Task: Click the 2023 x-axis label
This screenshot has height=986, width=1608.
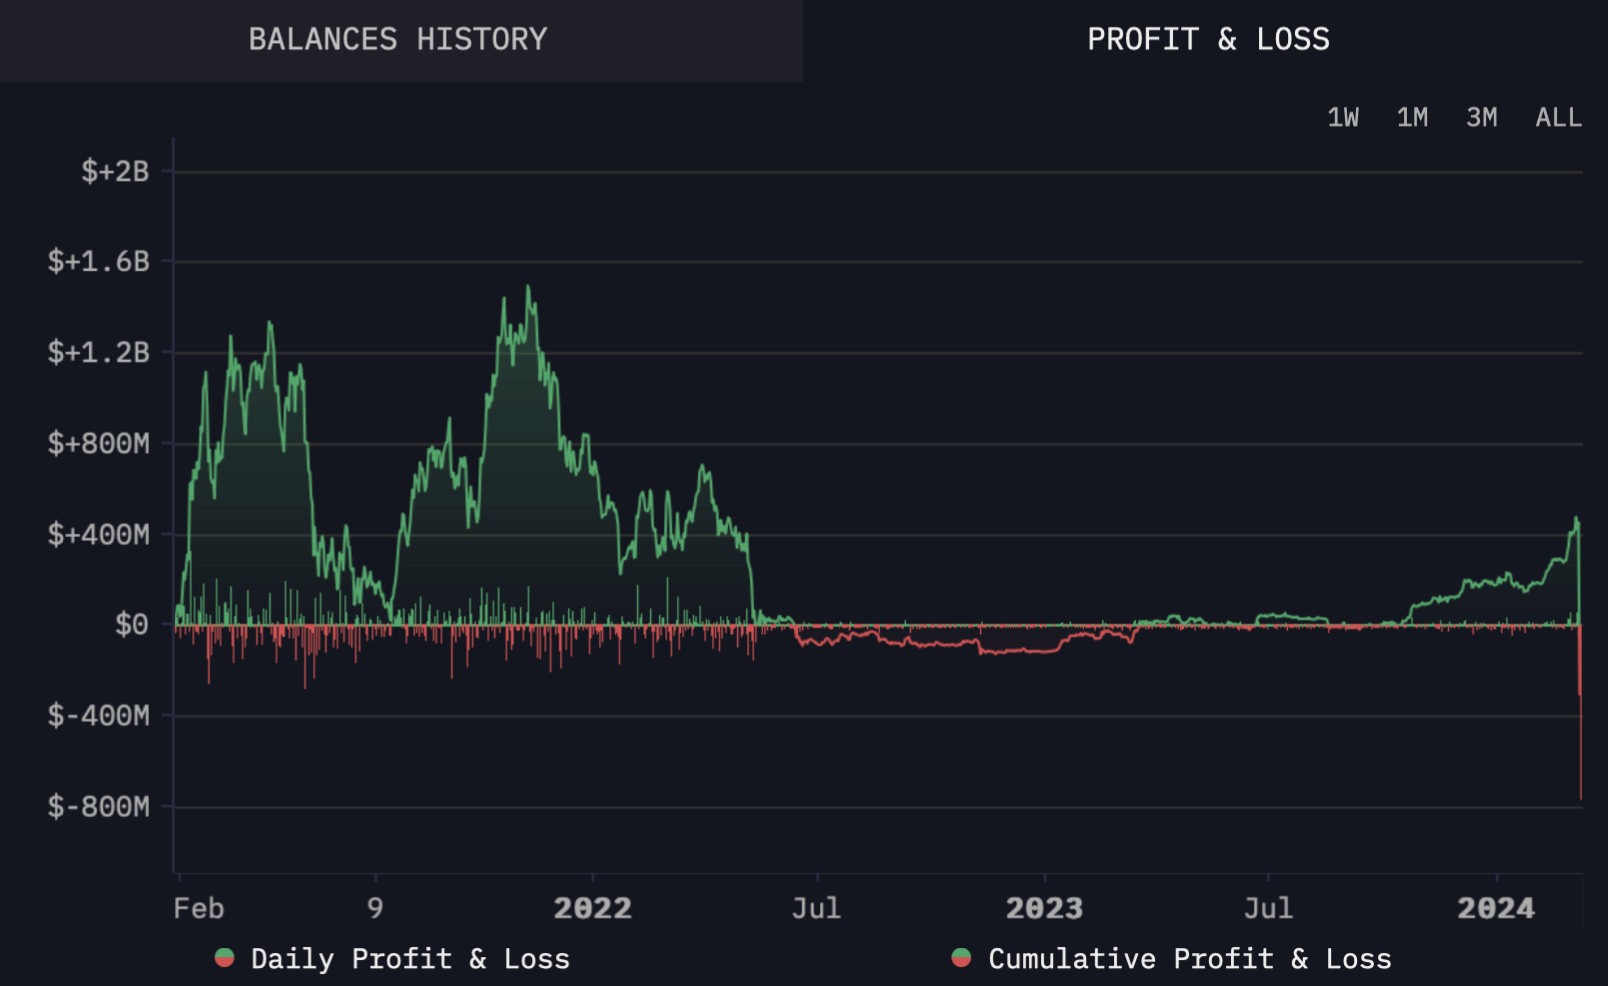Action: pos(1044,908)
